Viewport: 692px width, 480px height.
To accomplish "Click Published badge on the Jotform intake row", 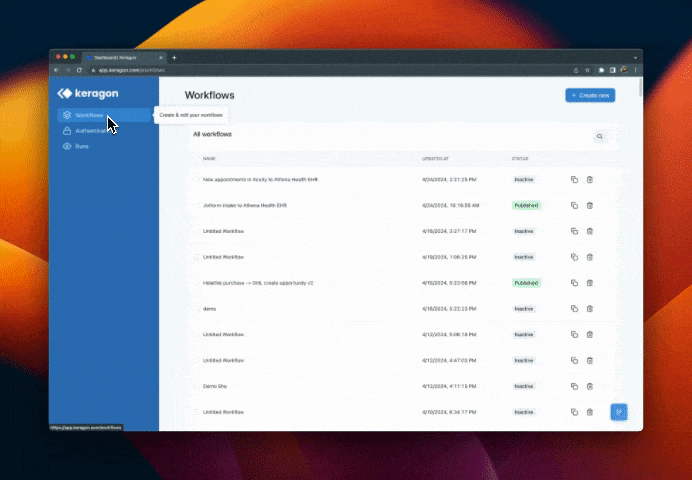I will 526,205.
